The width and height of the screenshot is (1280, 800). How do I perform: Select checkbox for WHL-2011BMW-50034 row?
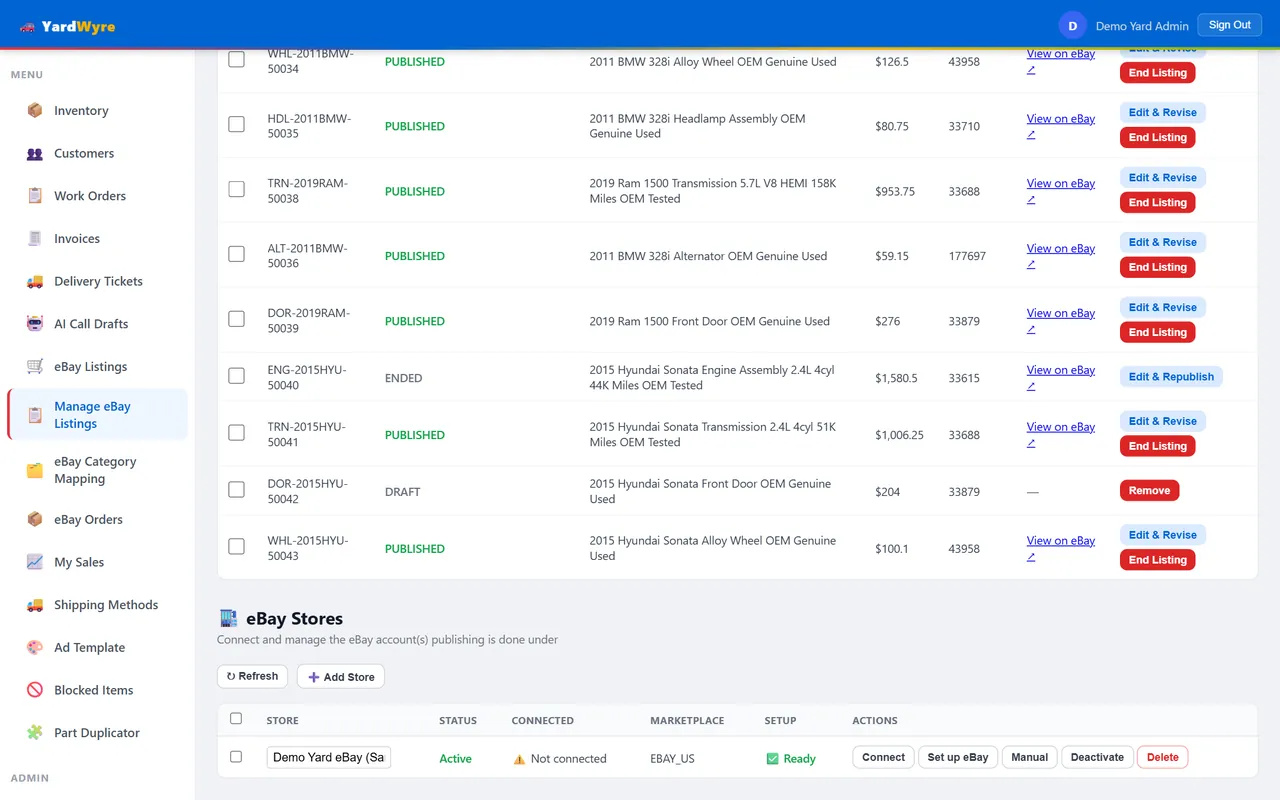click(x=236, y=60)
